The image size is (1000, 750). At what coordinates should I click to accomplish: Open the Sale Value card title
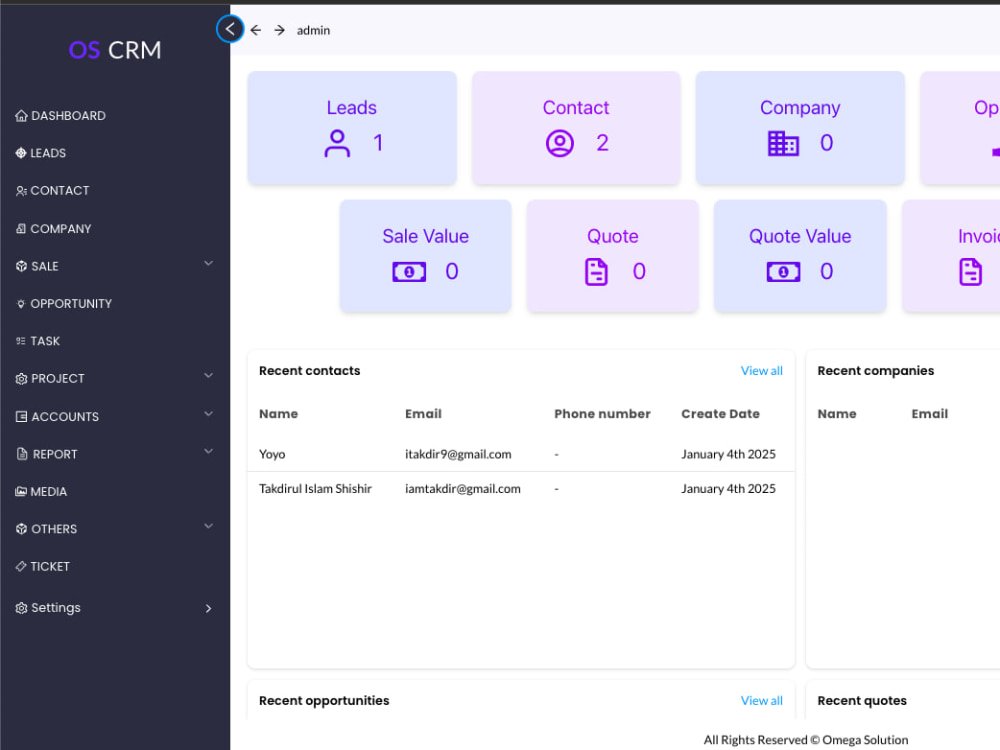pos(425,236)
